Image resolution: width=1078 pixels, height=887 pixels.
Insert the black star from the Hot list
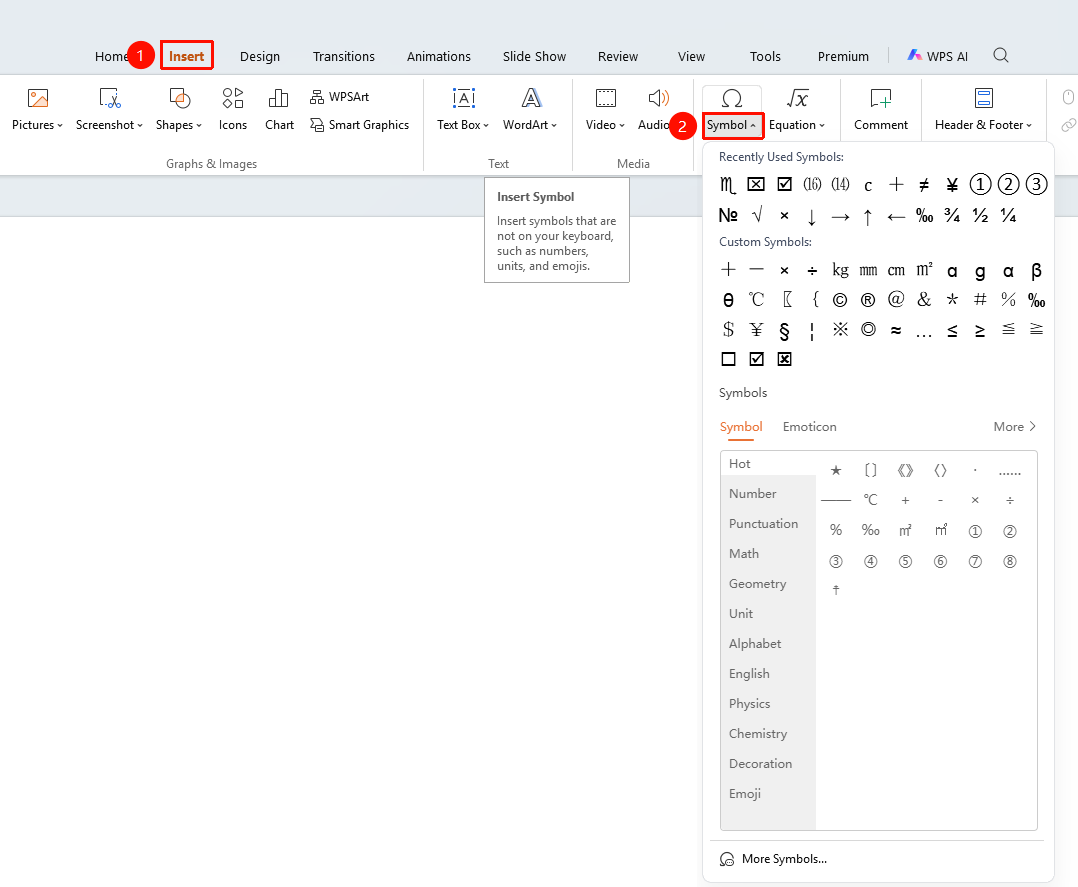click(835, 470)
